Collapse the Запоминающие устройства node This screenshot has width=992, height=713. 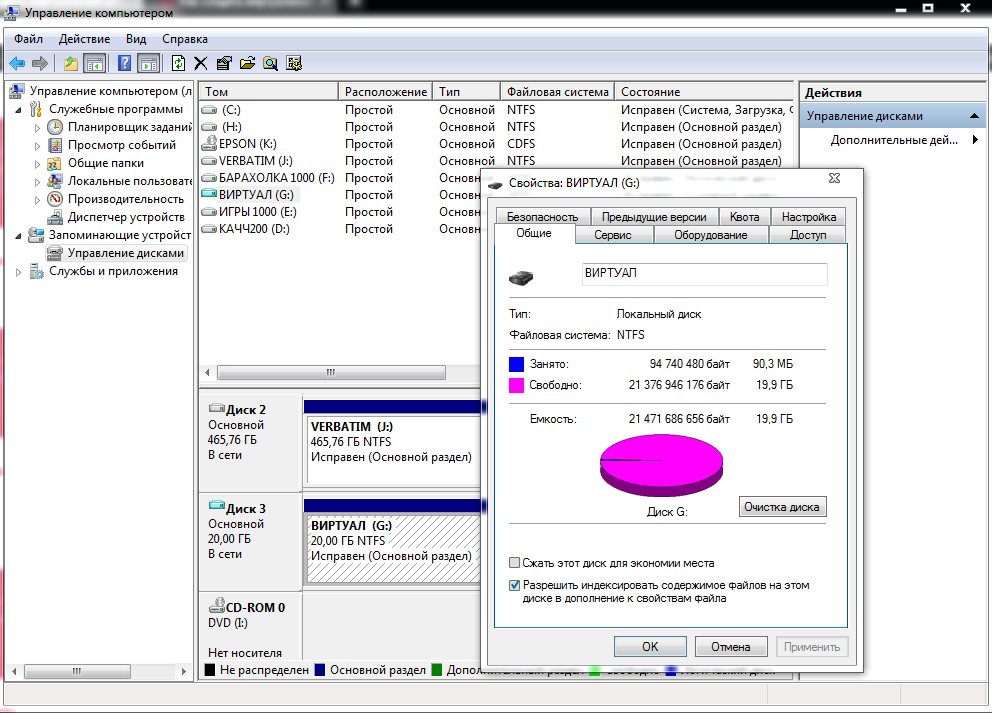18,236
